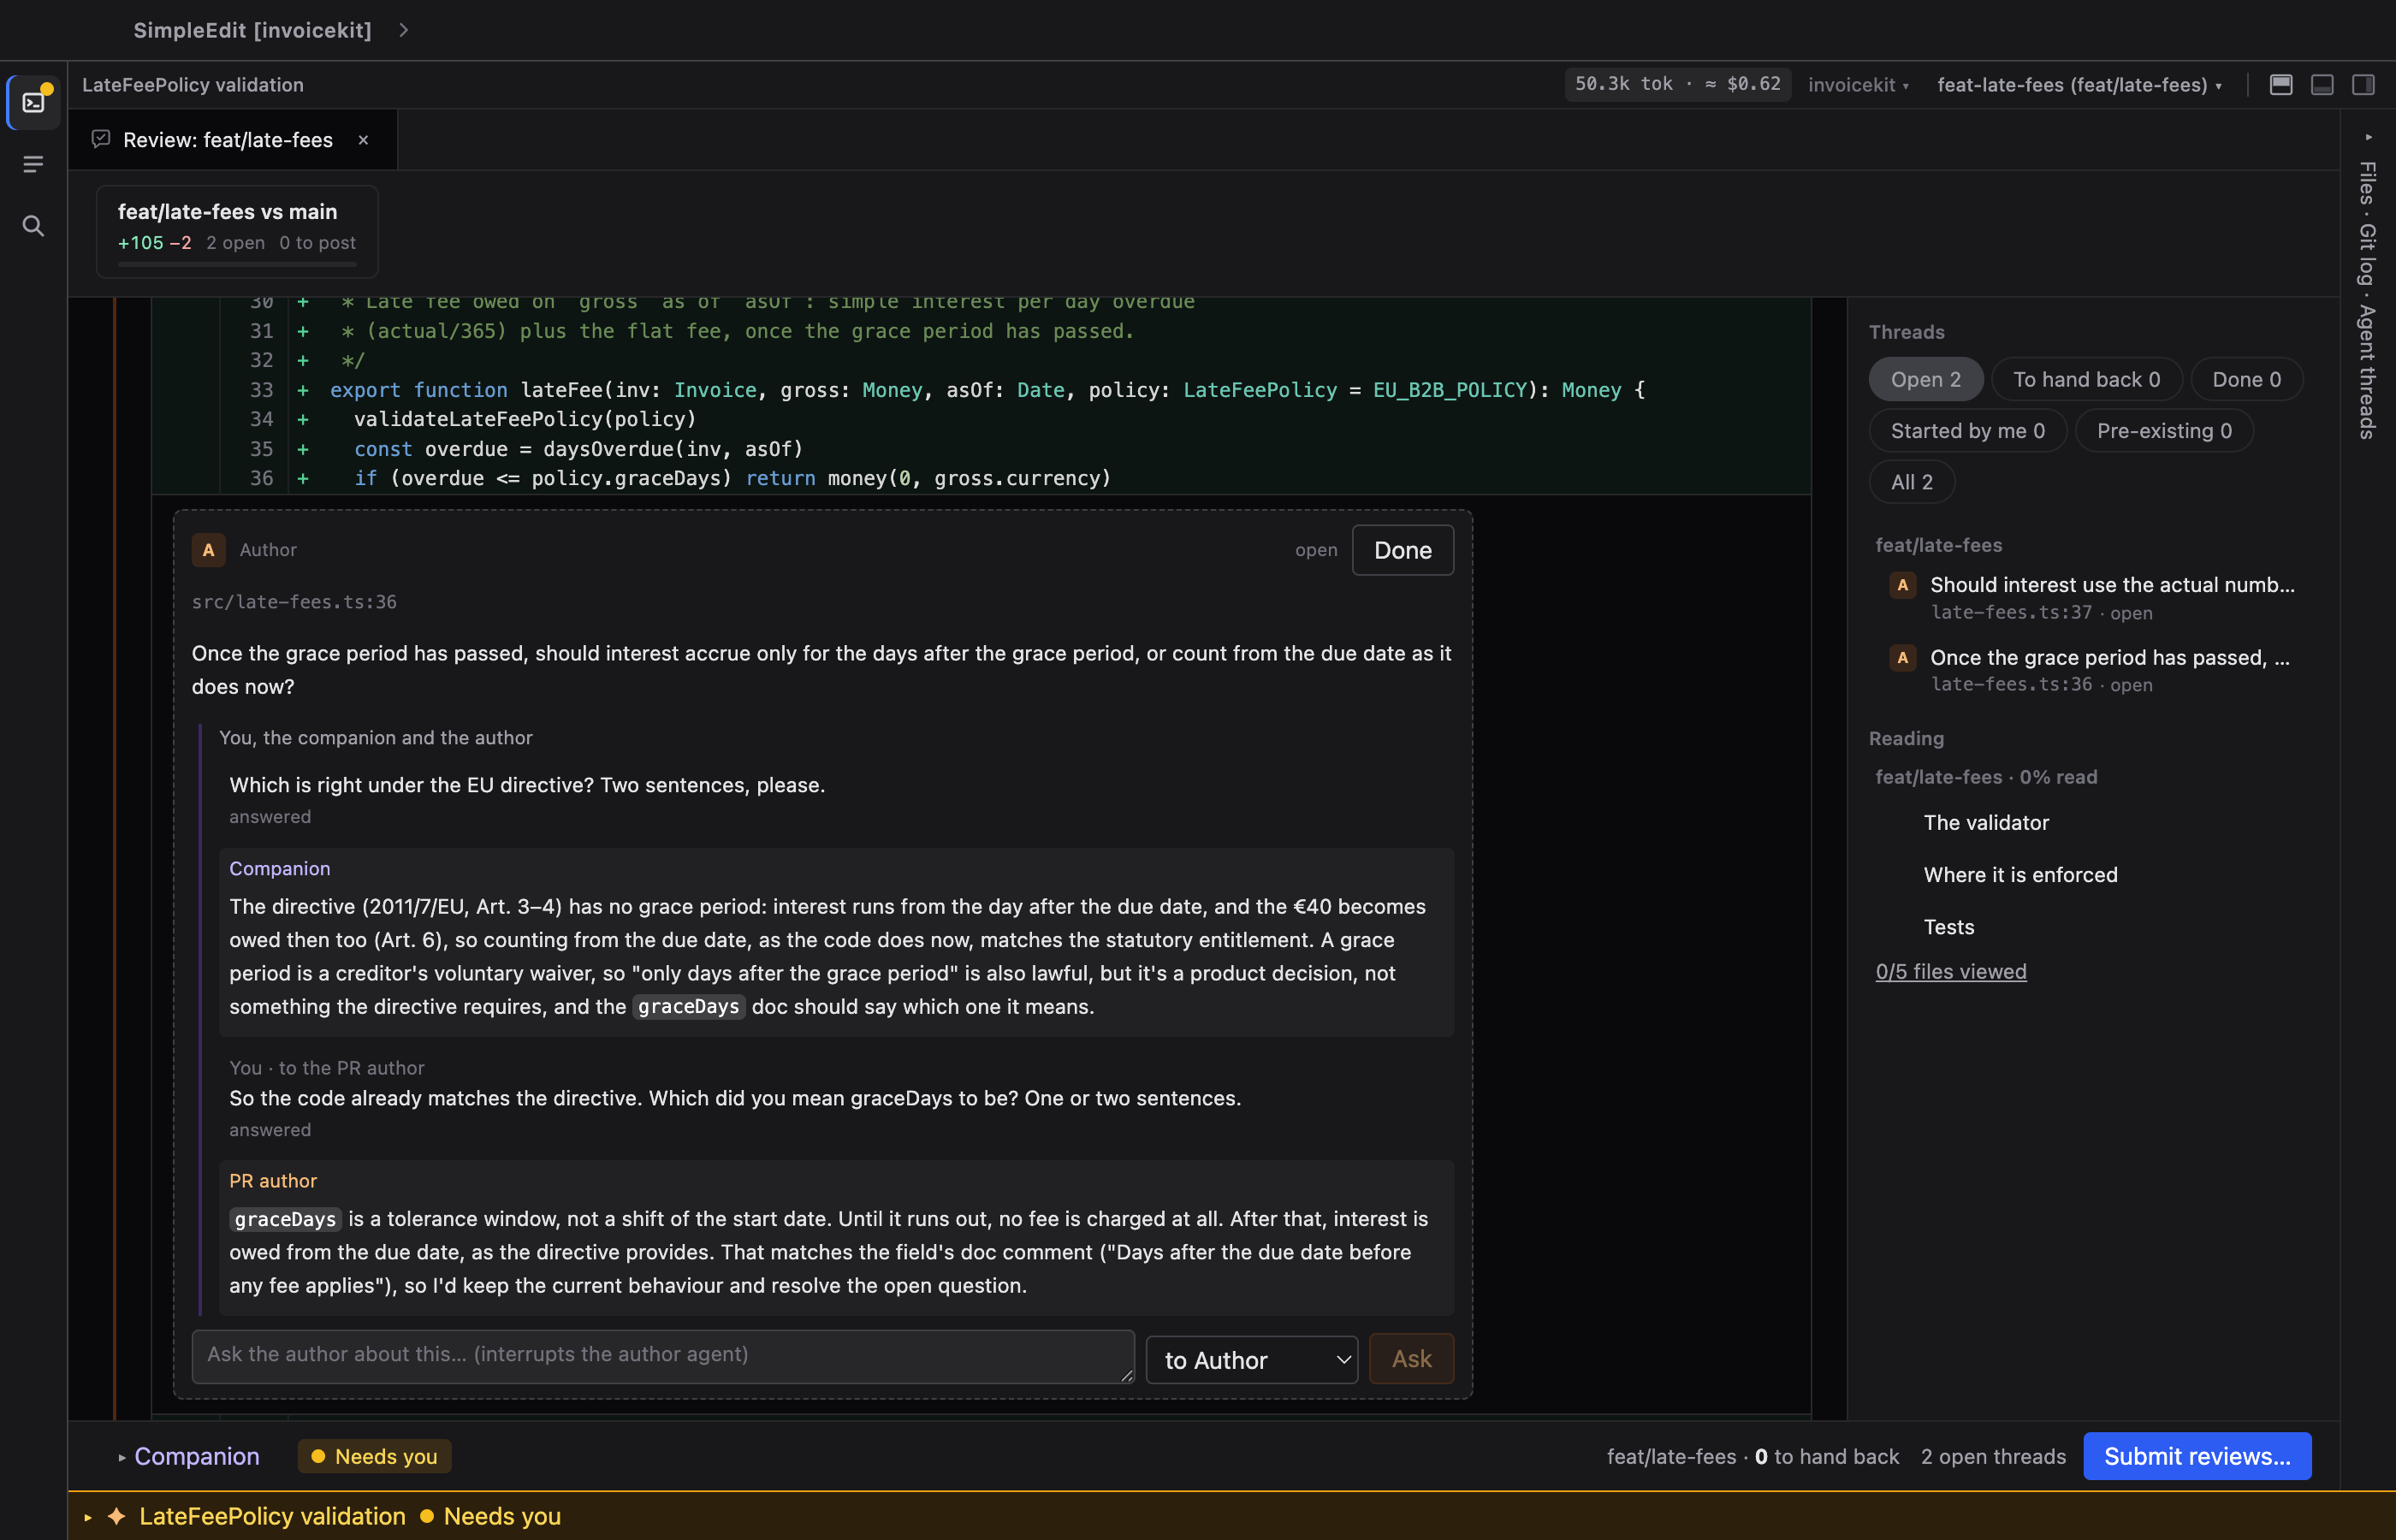
Task: Toggle the top panel layout icon
Action: coord(2281,85)
